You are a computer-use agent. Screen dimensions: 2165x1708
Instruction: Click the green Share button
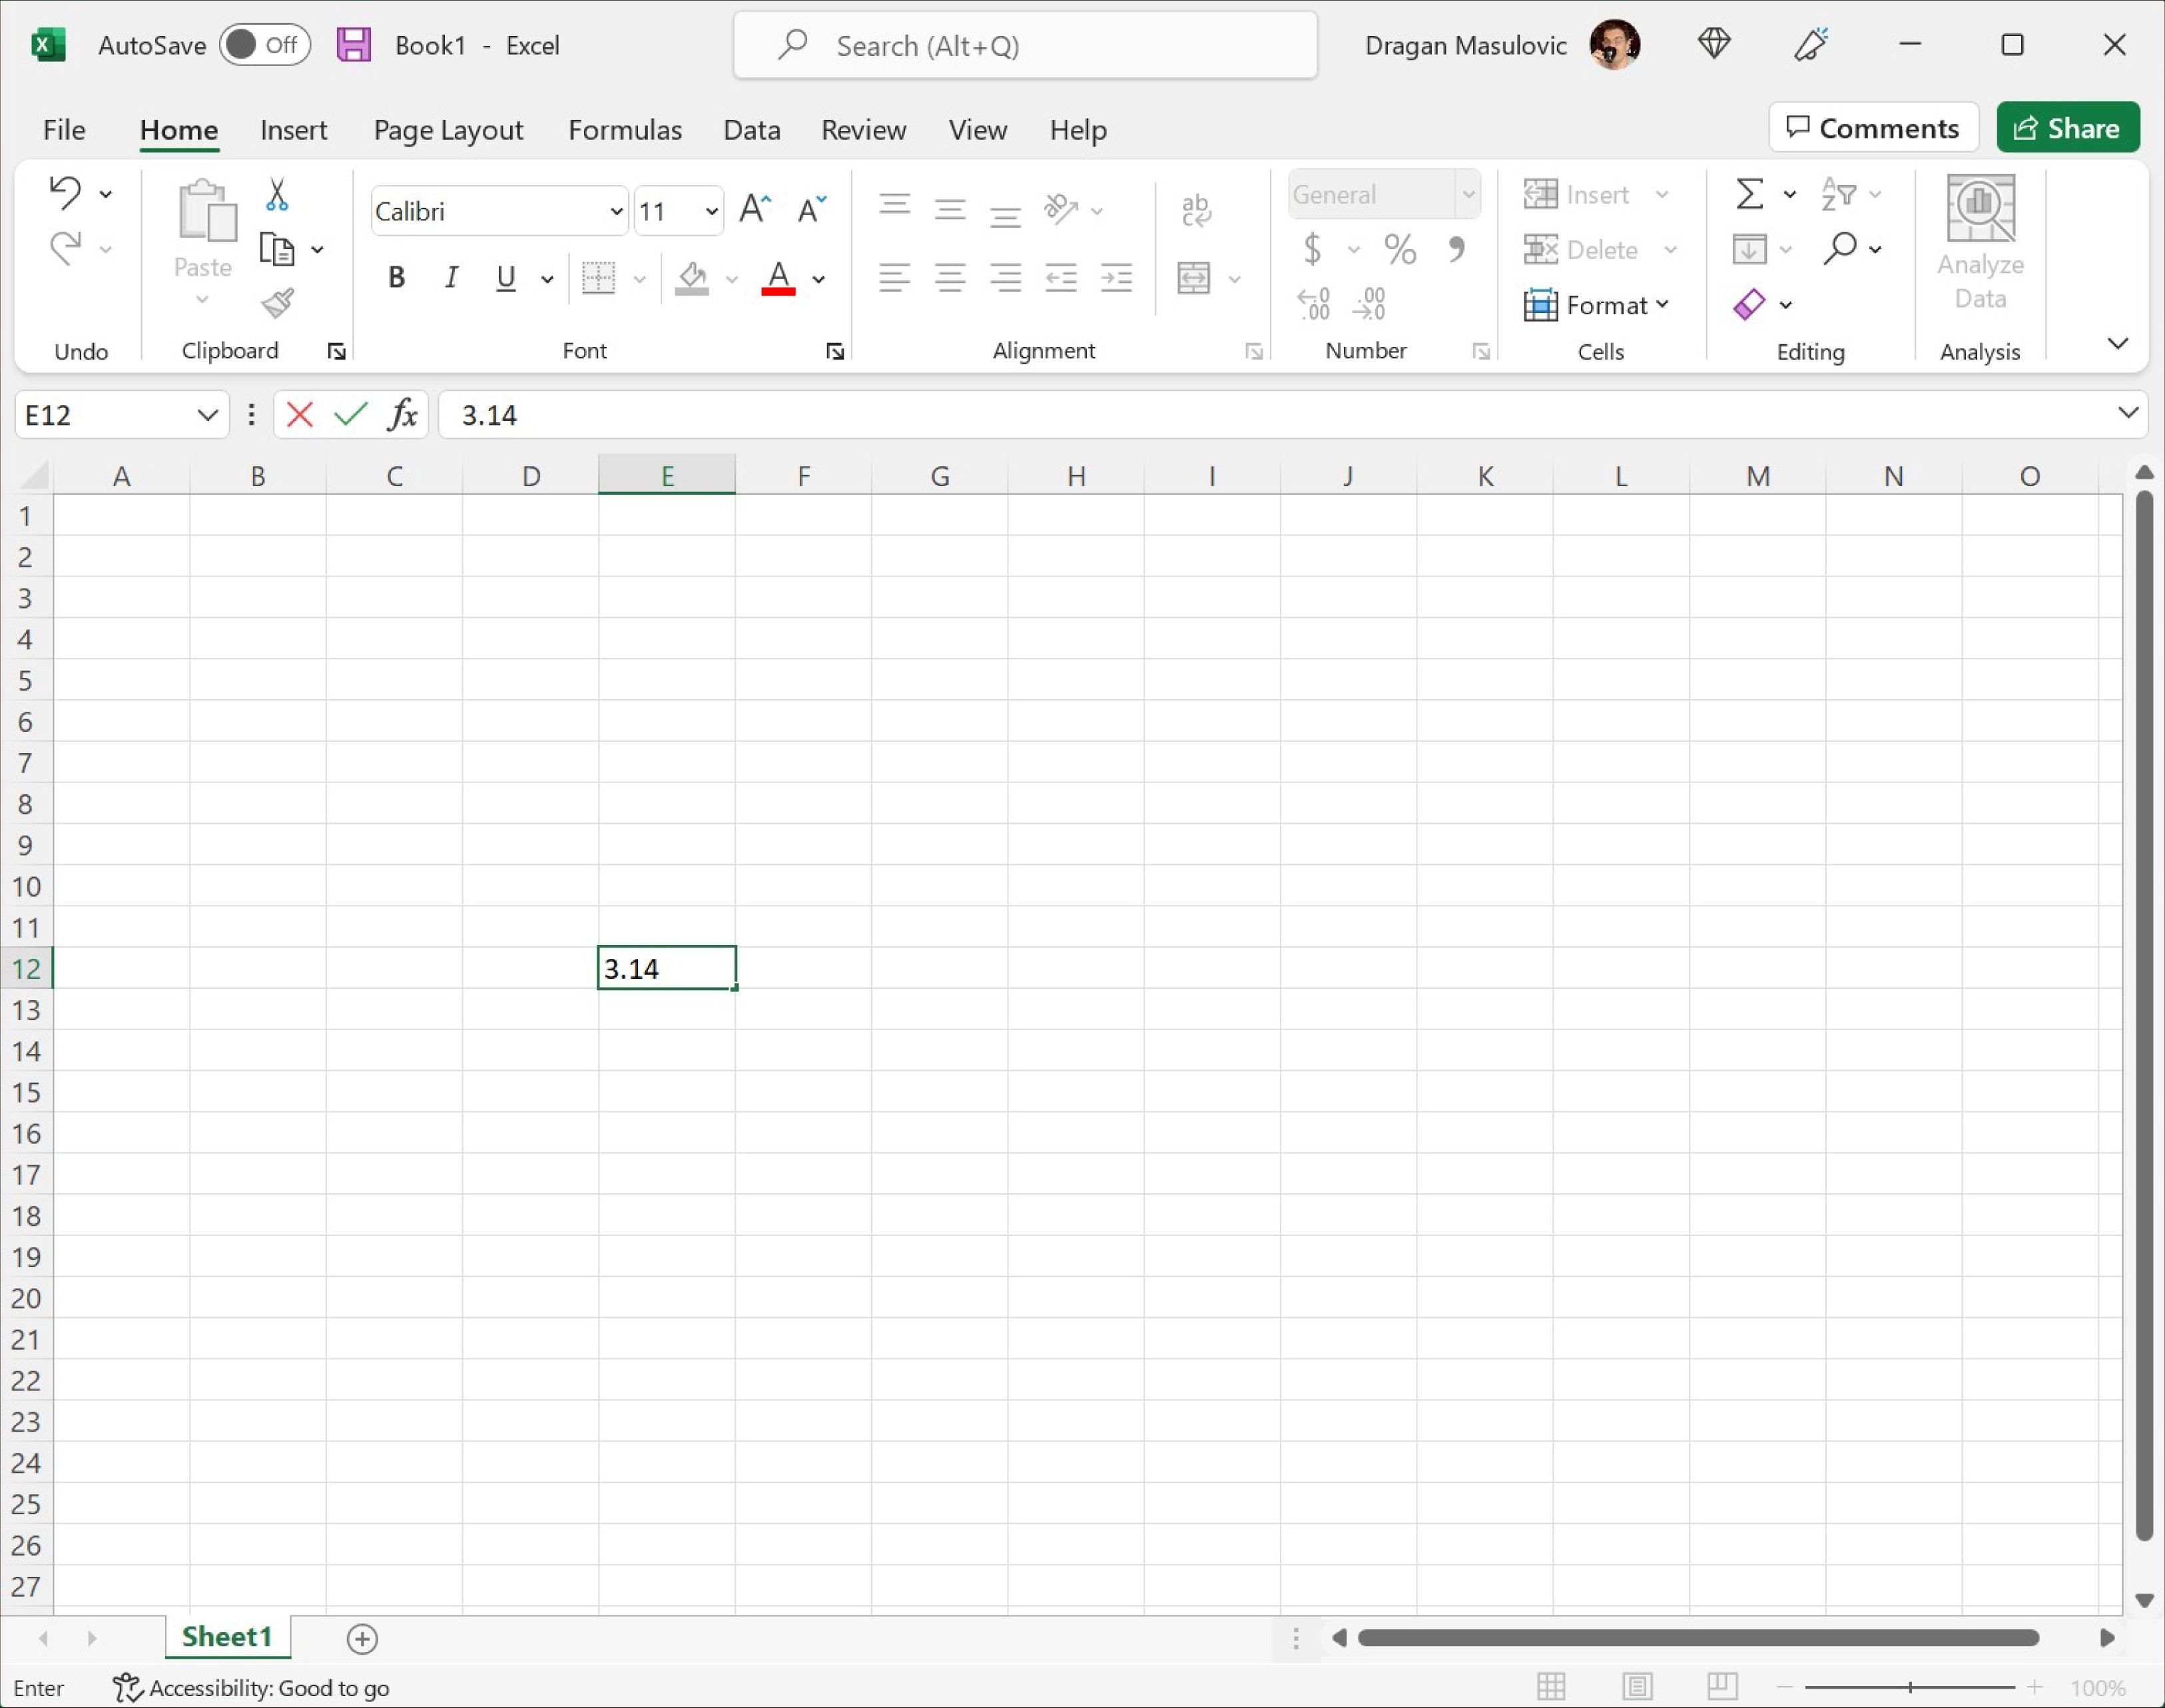[x=2068, y=127]
